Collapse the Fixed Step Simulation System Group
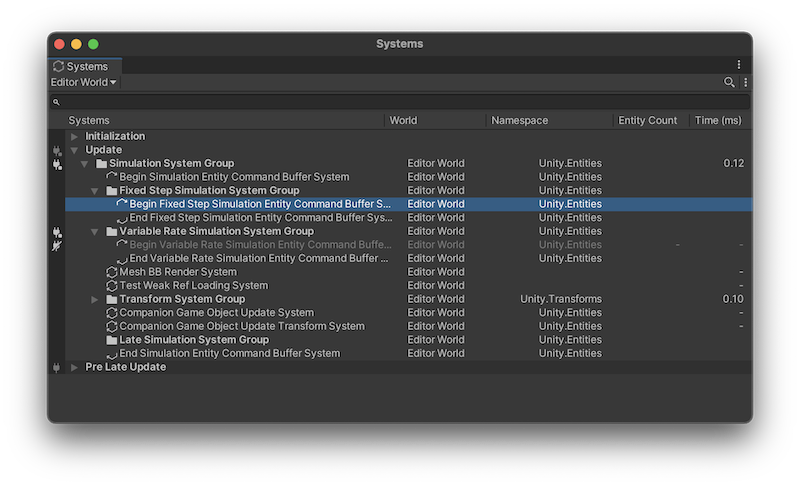Image resolution: width=800 pixels, height=486 pixels. coord(96,190)
